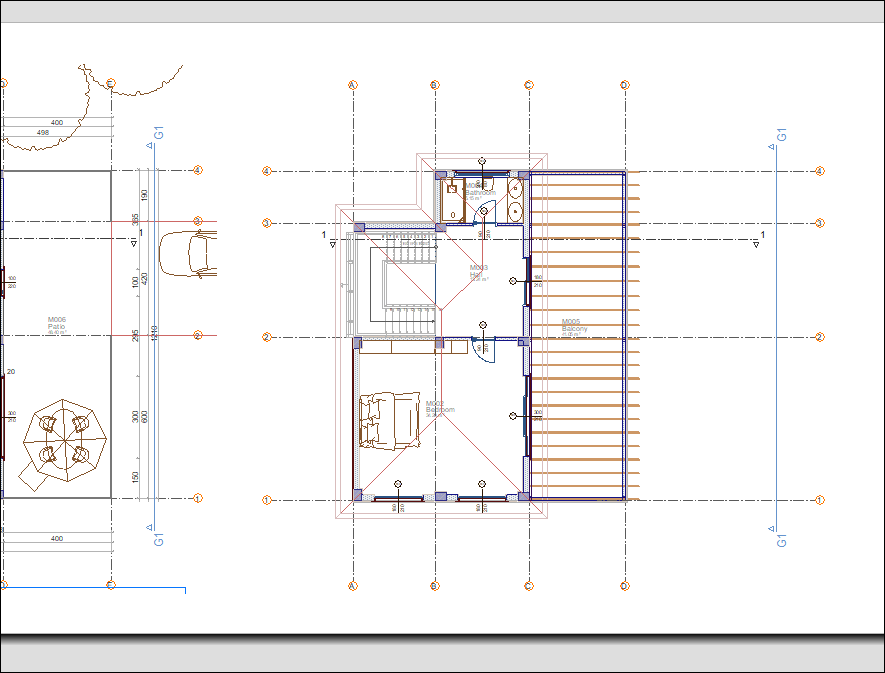This screenshot has height=673, width=885.
Task: Click the 190 dimension text
Action: click(144, 195)
